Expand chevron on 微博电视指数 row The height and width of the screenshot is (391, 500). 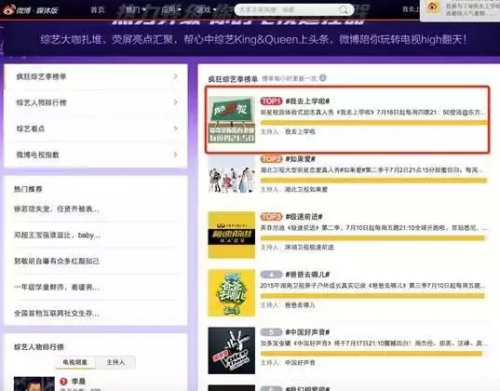point(175,154)
